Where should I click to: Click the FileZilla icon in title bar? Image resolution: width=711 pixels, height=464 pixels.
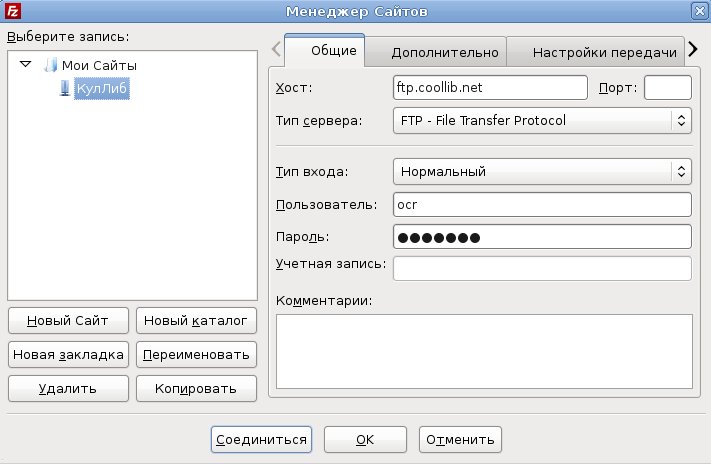coord(12,10)
